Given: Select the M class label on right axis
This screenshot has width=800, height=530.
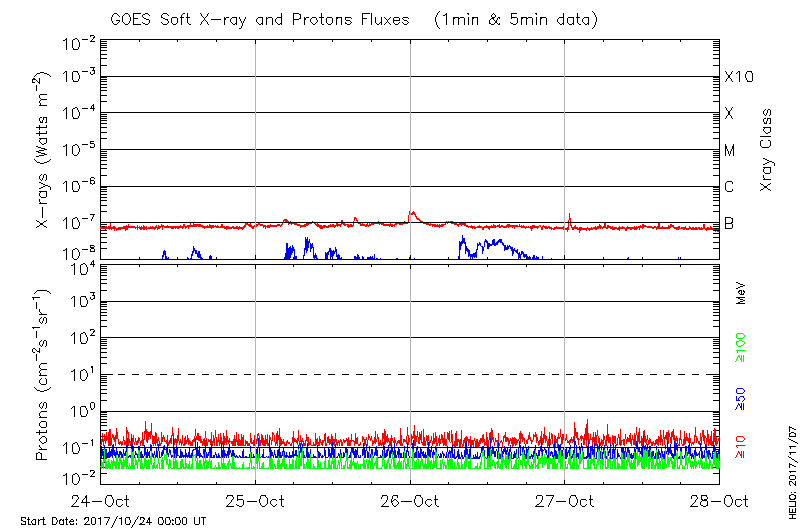Looking at the screenshot, I should (x=730, y=151).
